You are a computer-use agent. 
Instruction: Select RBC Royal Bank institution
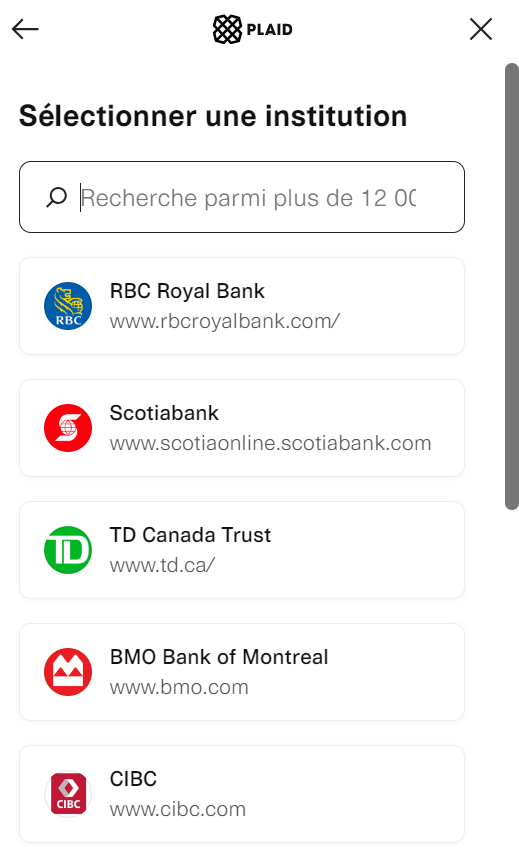[x=242, y=306]
